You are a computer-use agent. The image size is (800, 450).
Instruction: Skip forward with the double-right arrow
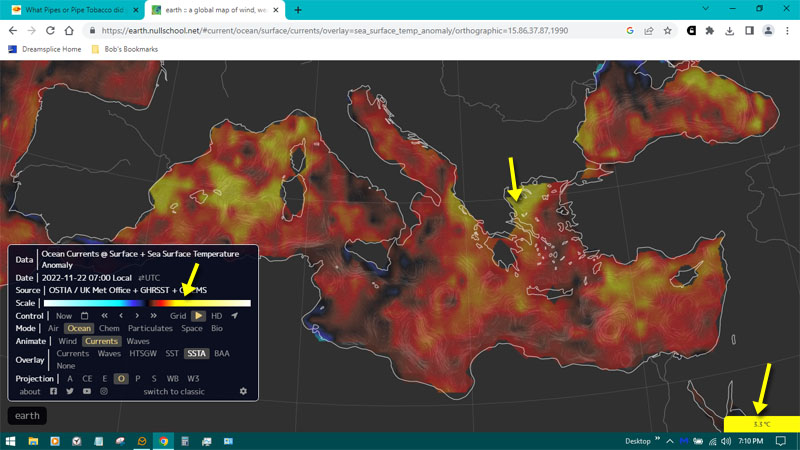click(x=154, y=316)
